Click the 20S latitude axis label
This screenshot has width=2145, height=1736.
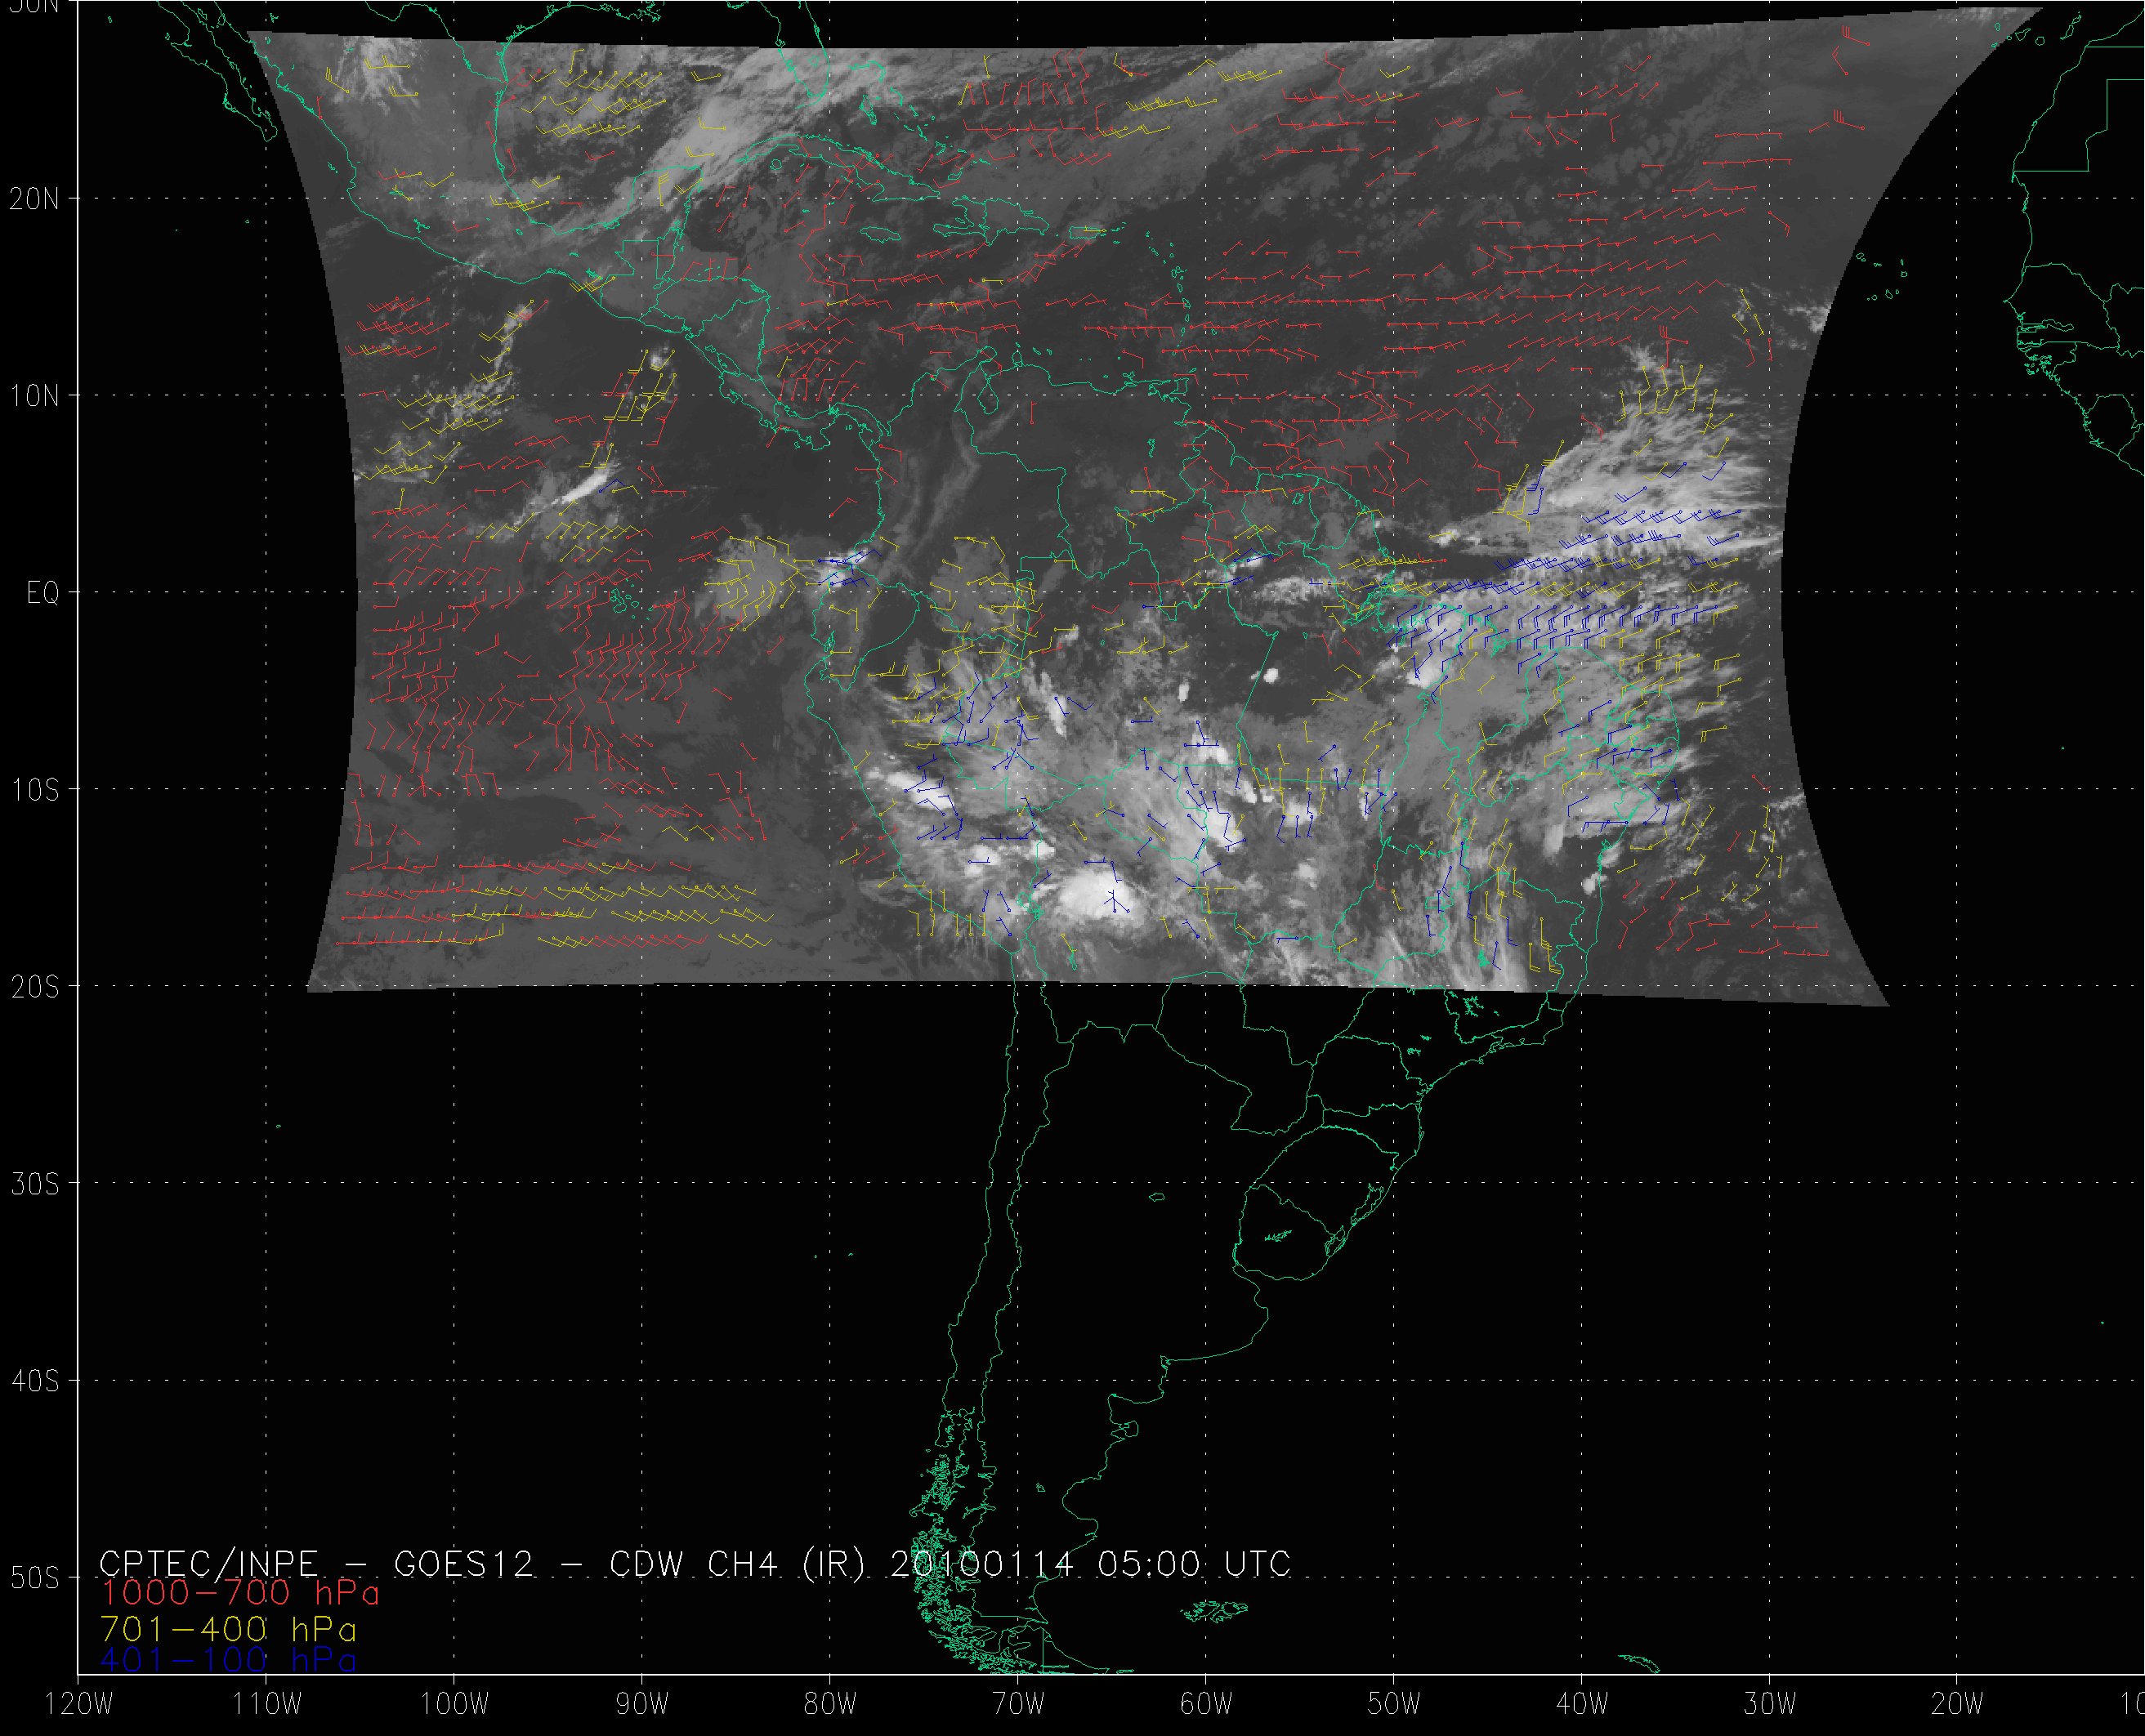point(35,987)
